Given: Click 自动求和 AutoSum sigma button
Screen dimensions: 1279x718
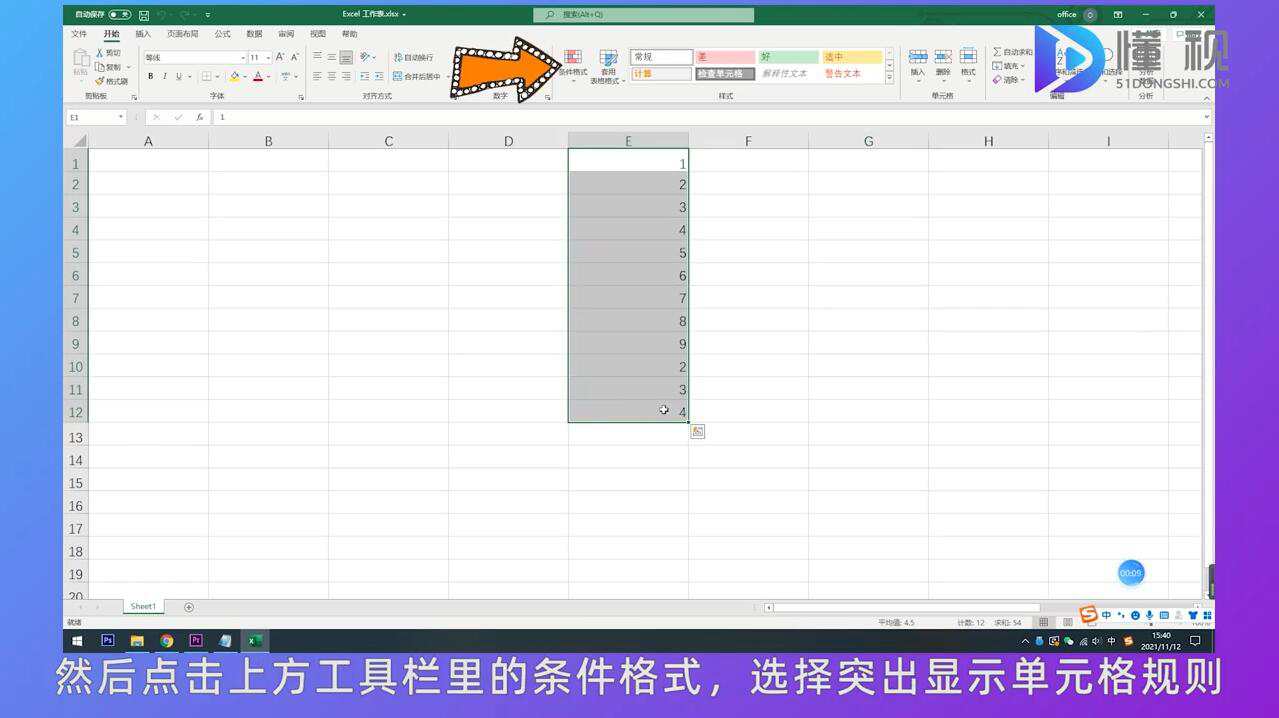Looking at the screenshot, I should [x=1012, y=52].
